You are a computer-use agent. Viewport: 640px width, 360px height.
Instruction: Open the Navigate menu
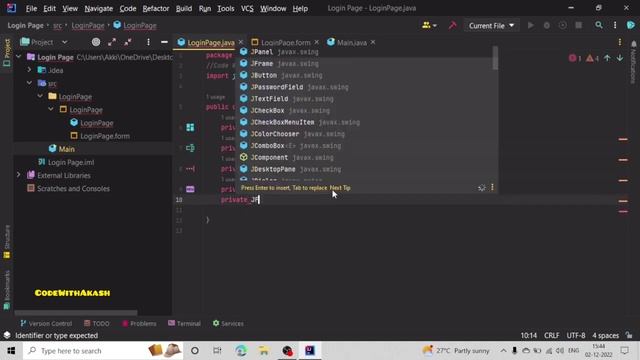coord(98,8)
